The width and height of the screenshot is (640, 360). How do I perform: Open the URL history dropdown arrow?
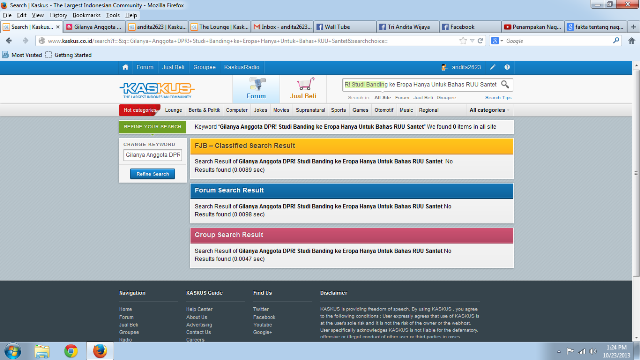(472, 41)
